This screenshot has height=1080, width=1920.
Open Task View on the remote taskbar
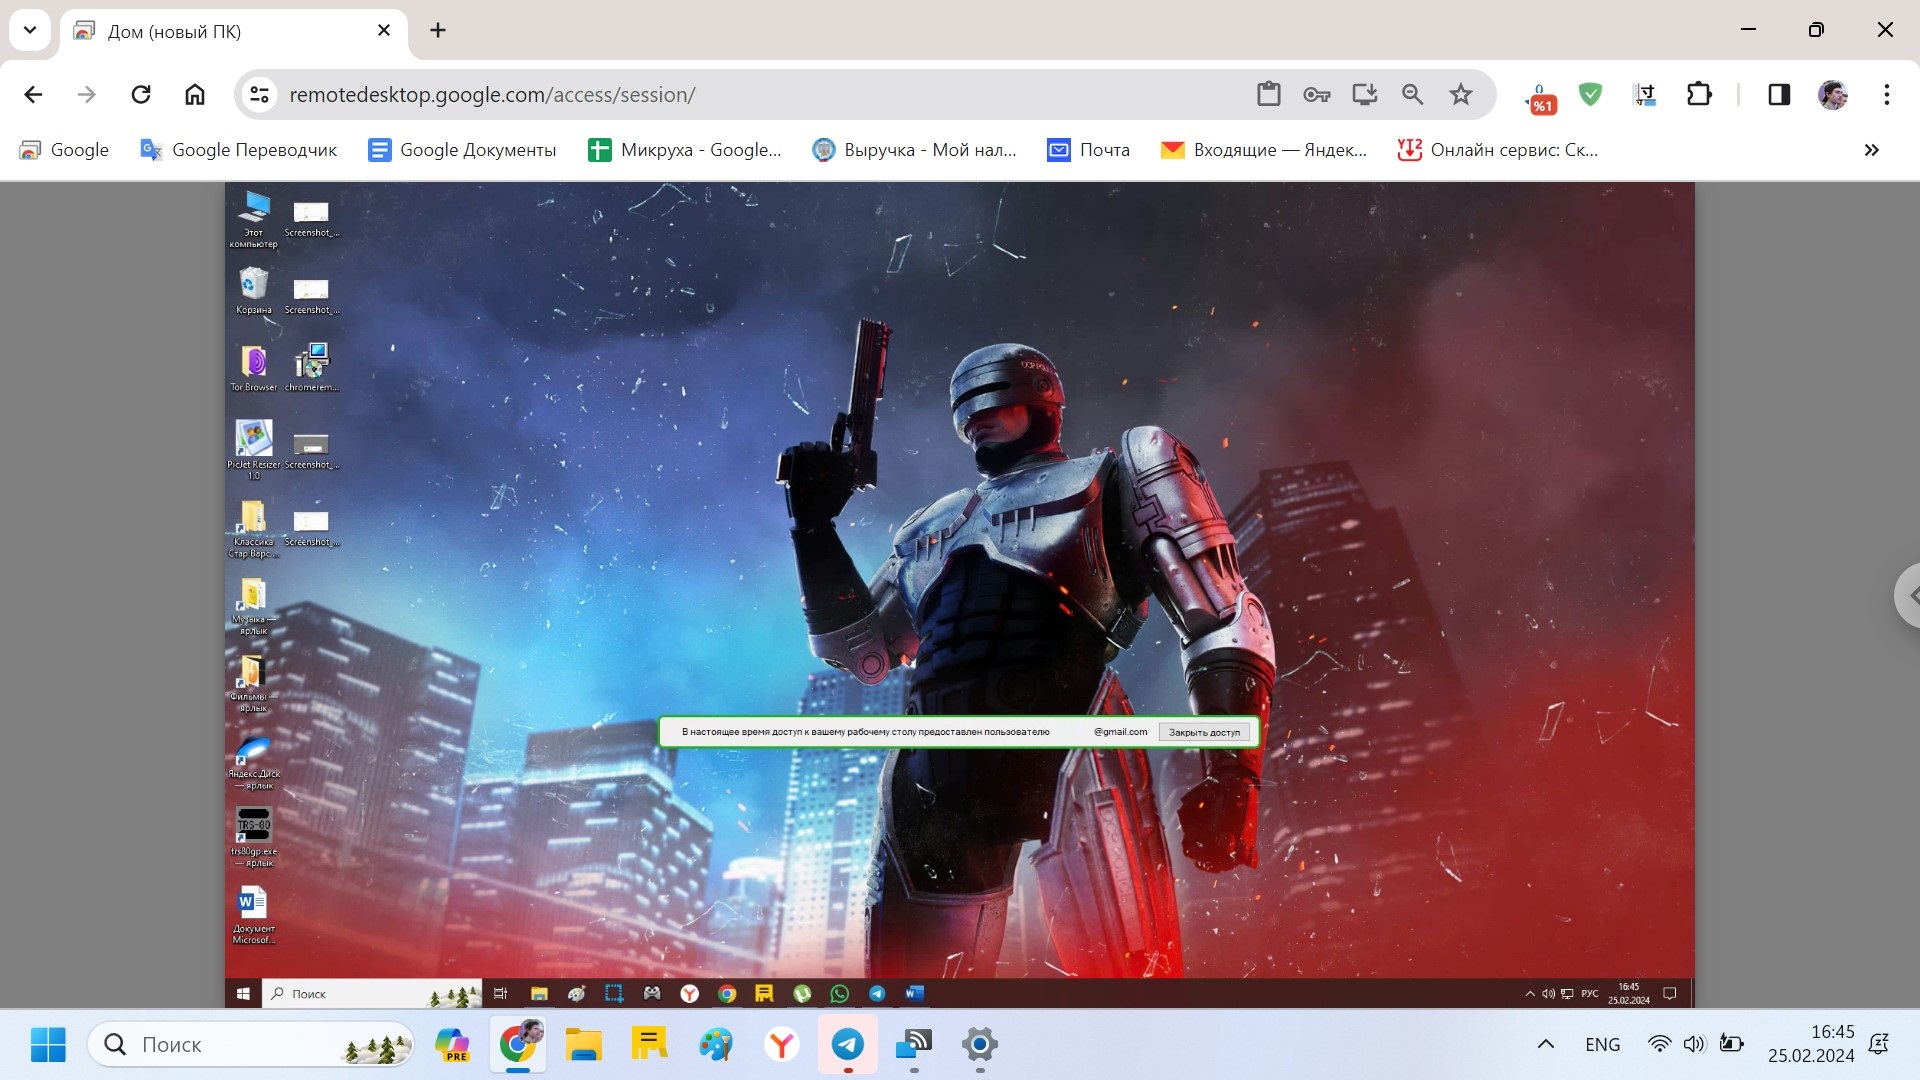(500, 993)
